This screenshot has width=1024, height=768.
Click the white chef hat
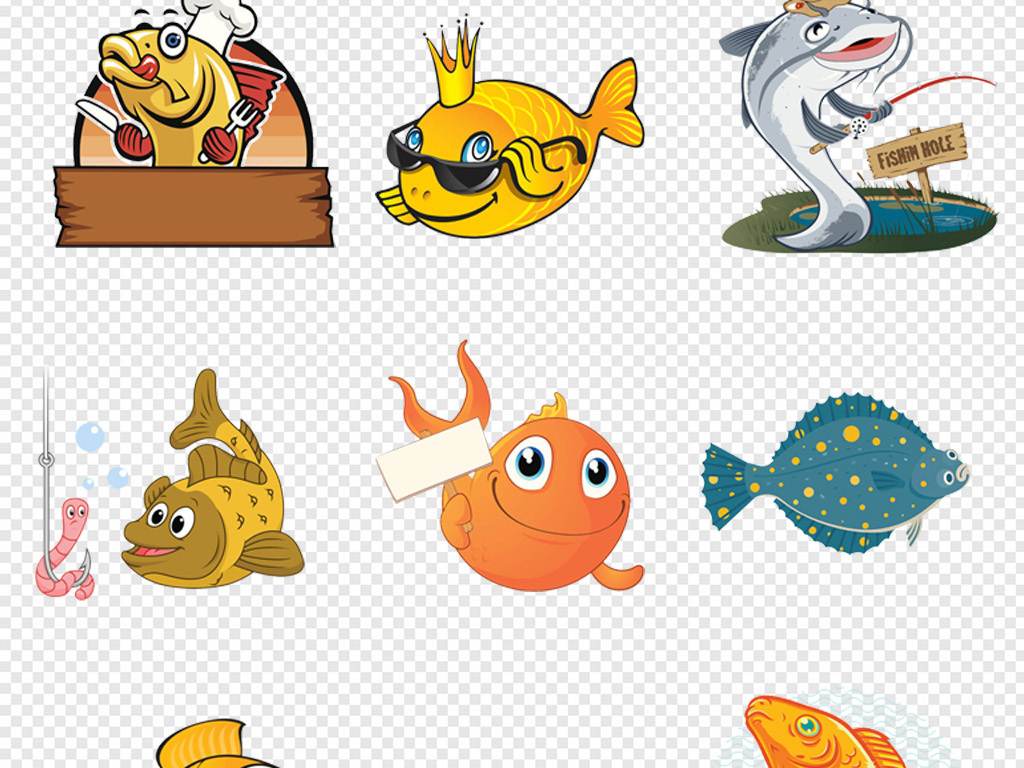pyautogui.click(x=219, y=24)
